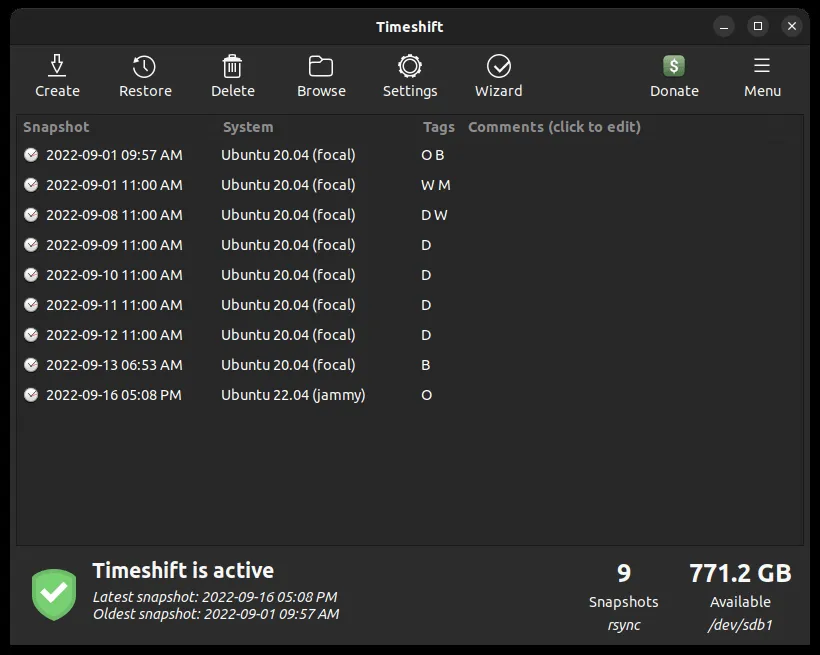Click the 'Timeshift is active' status heading
This screenshot has width=820, height=655.
183,571
